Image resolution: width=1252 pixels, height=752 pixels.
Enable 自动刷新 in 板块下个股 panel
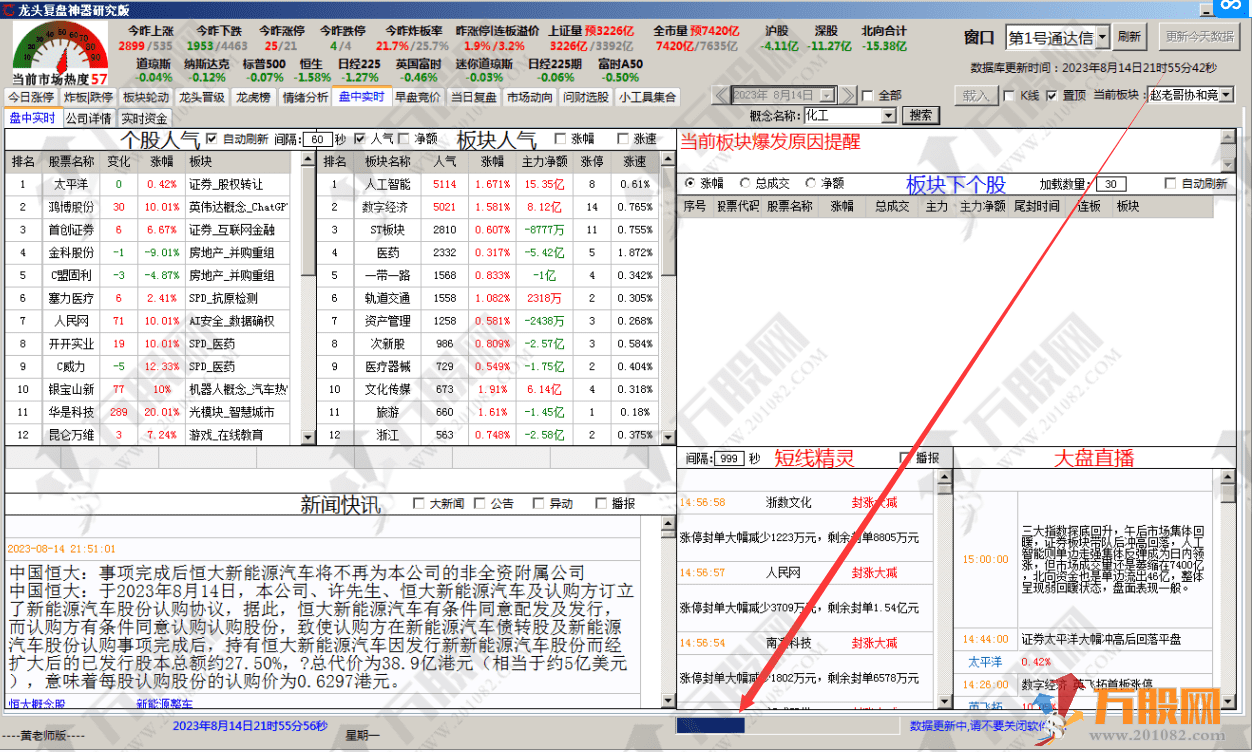pyautogui.click(x=1171, y=184)
